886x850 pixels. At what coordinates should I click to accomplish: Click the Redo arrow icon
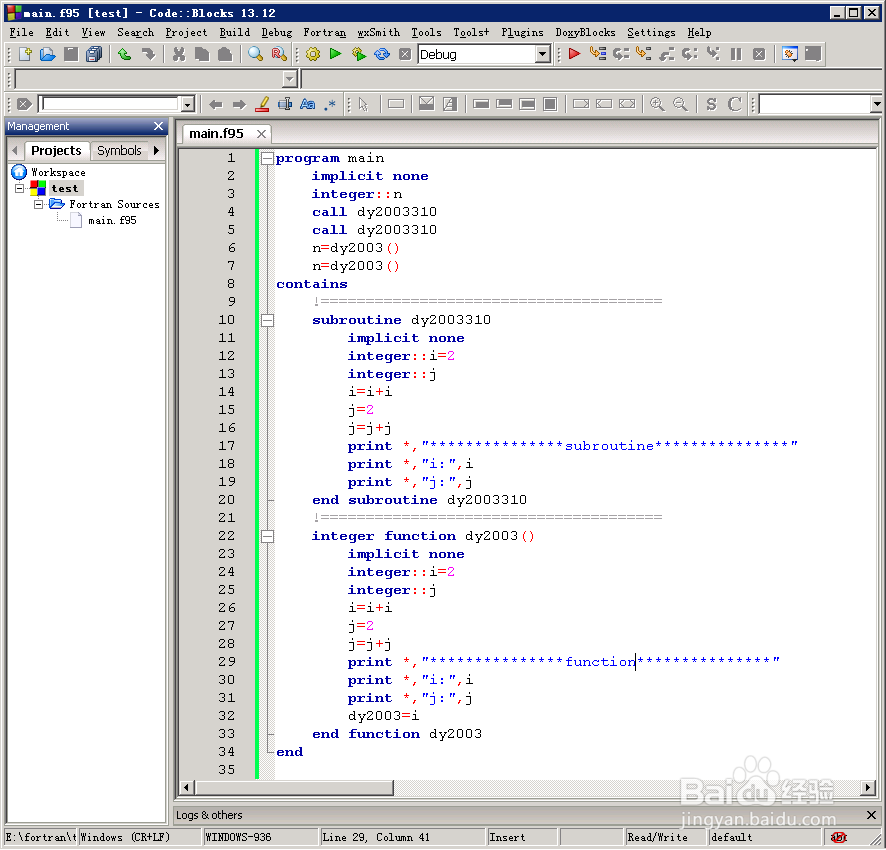(147, 54)
